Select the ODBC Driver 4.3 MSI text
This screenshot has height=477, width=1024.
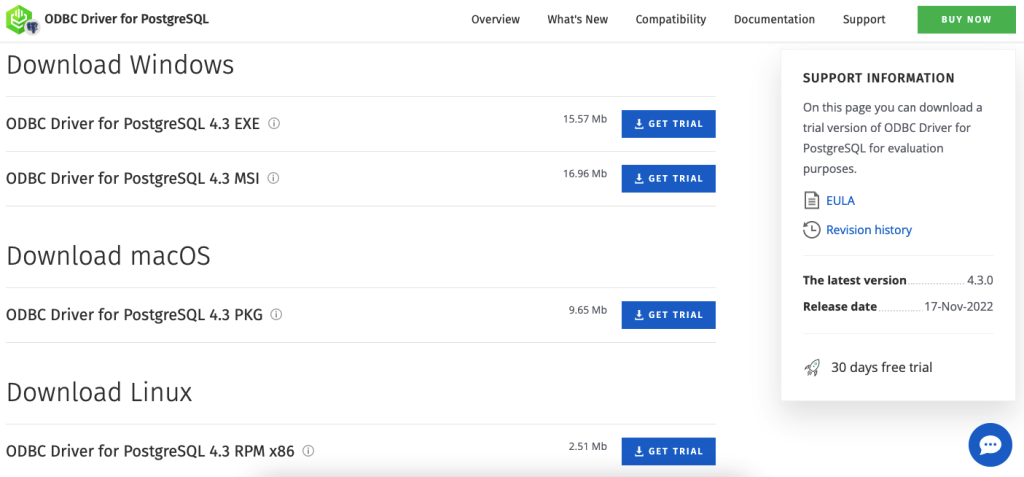[x=133, y=178]
